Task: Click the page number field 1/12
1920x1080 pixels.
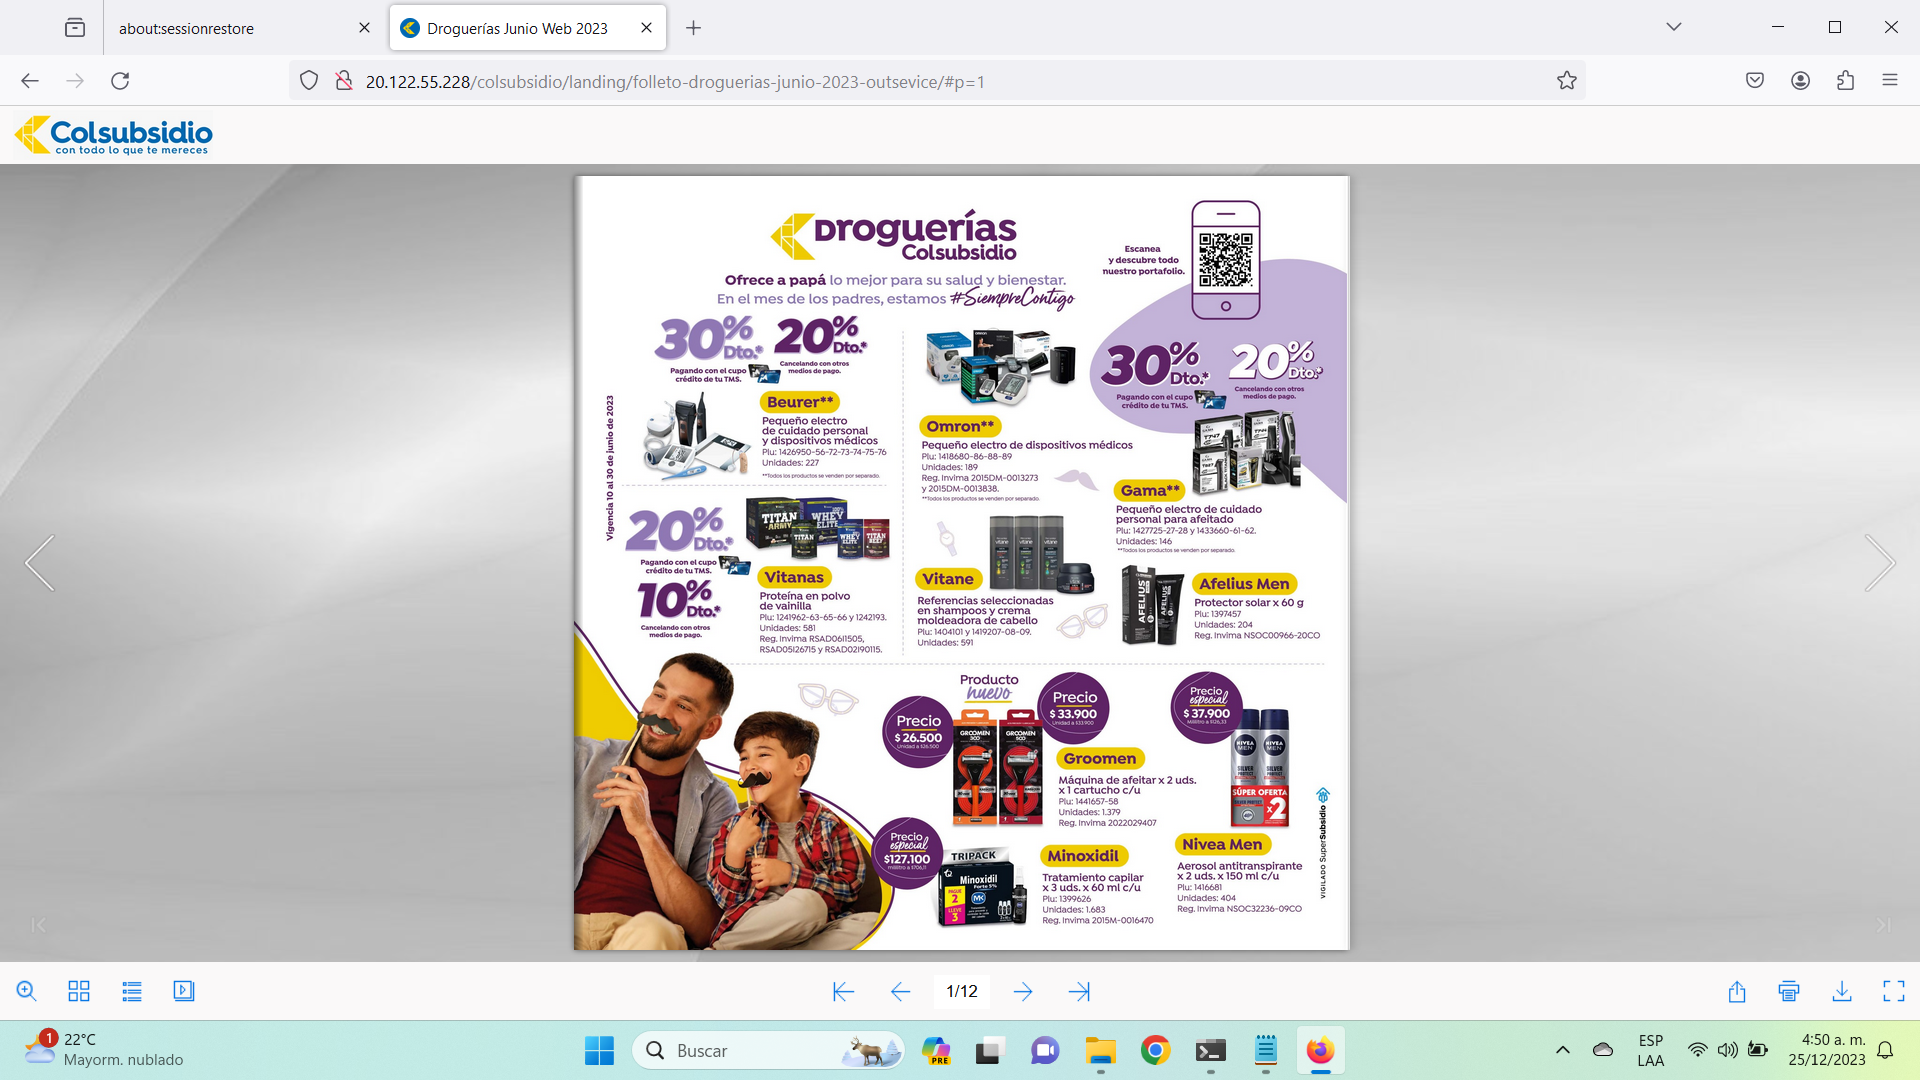Action: click(962, 991)
